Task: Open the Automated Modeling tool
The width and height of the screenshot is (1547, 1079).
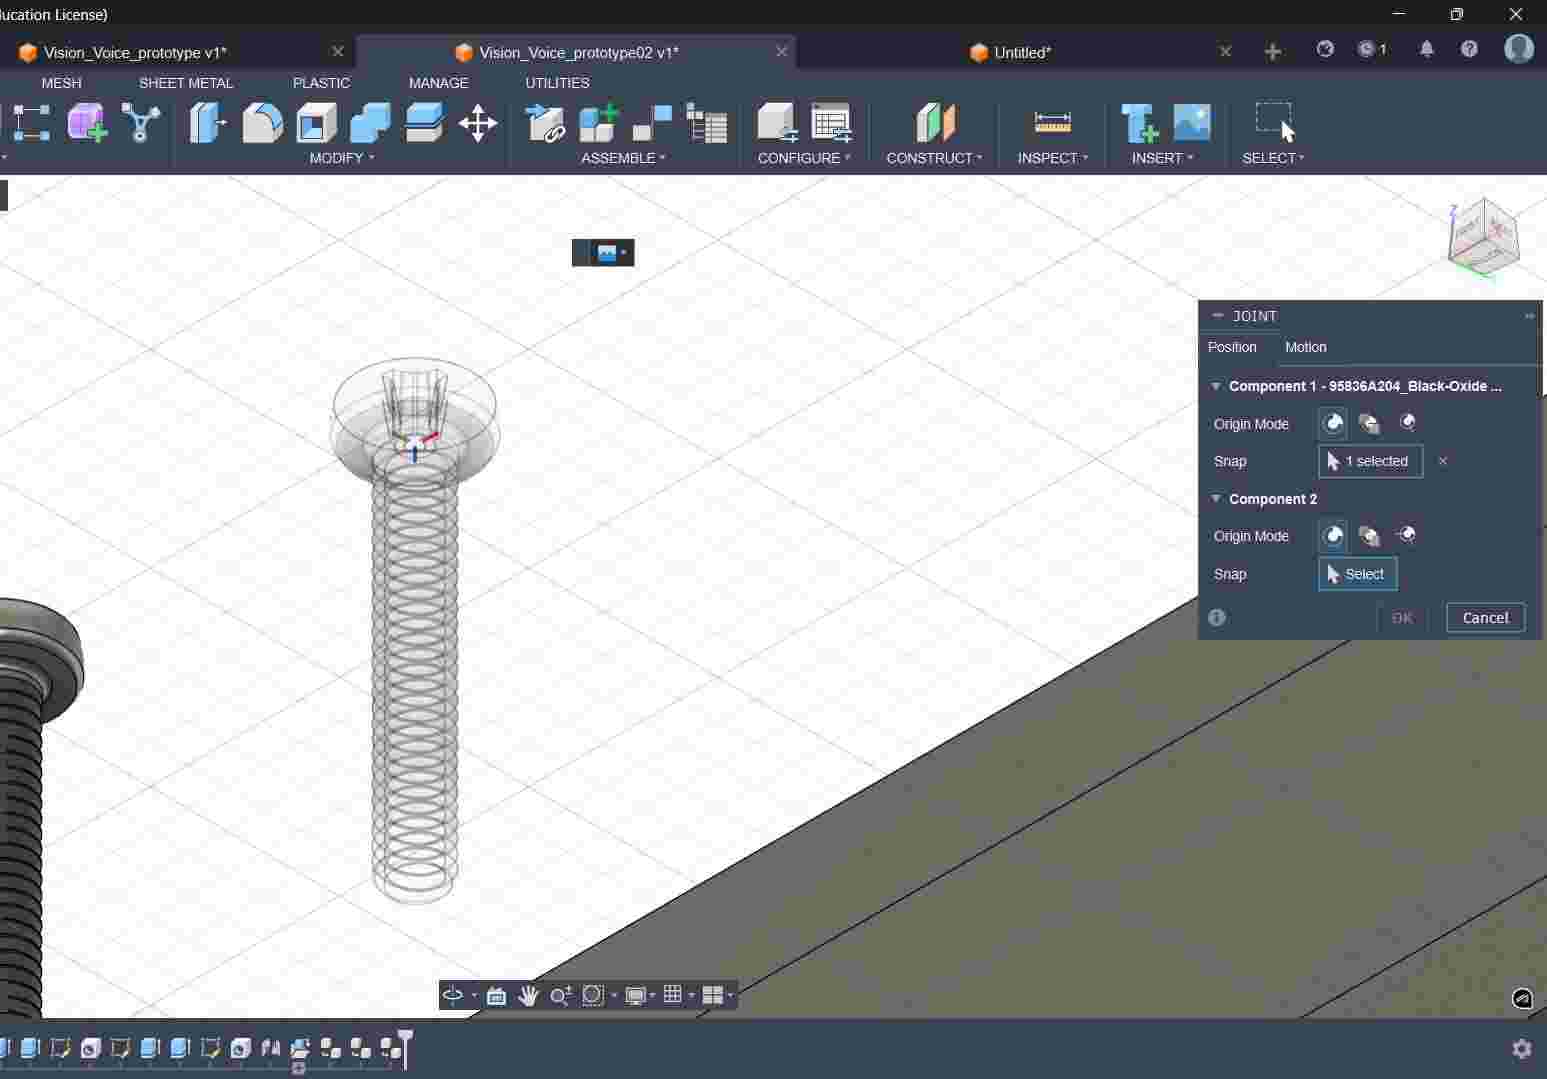Action: tap(141, 123)
